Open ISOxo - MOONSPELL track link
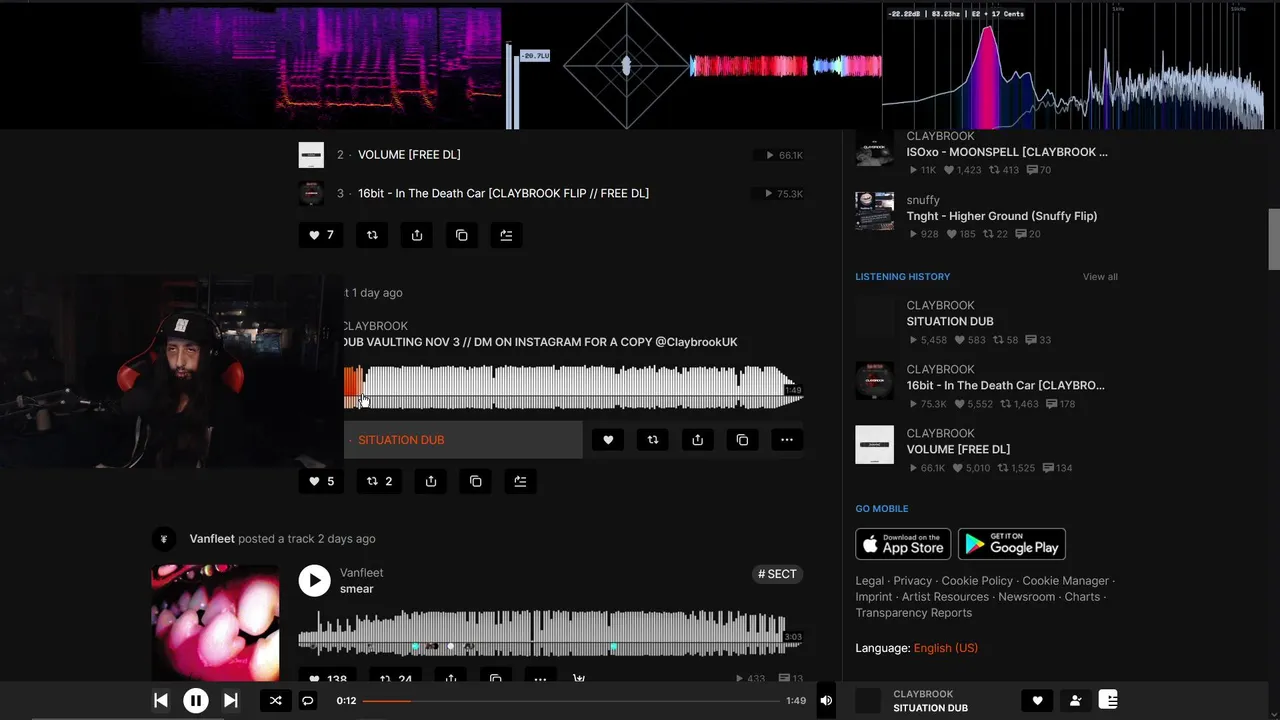Image resolution: width=1280 pixels, height=720 pixels. coord(1007,152)
